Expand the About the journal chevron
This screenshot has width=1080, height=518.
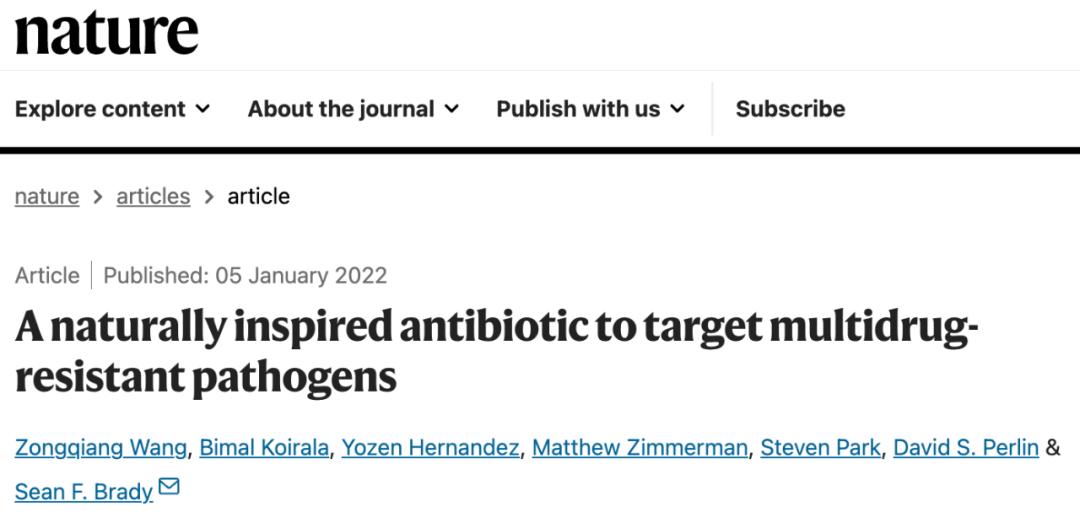[452, 109]
